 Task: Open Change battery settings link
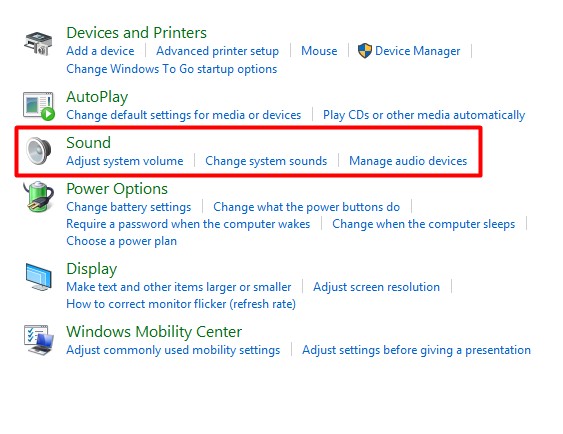point(129,207)
